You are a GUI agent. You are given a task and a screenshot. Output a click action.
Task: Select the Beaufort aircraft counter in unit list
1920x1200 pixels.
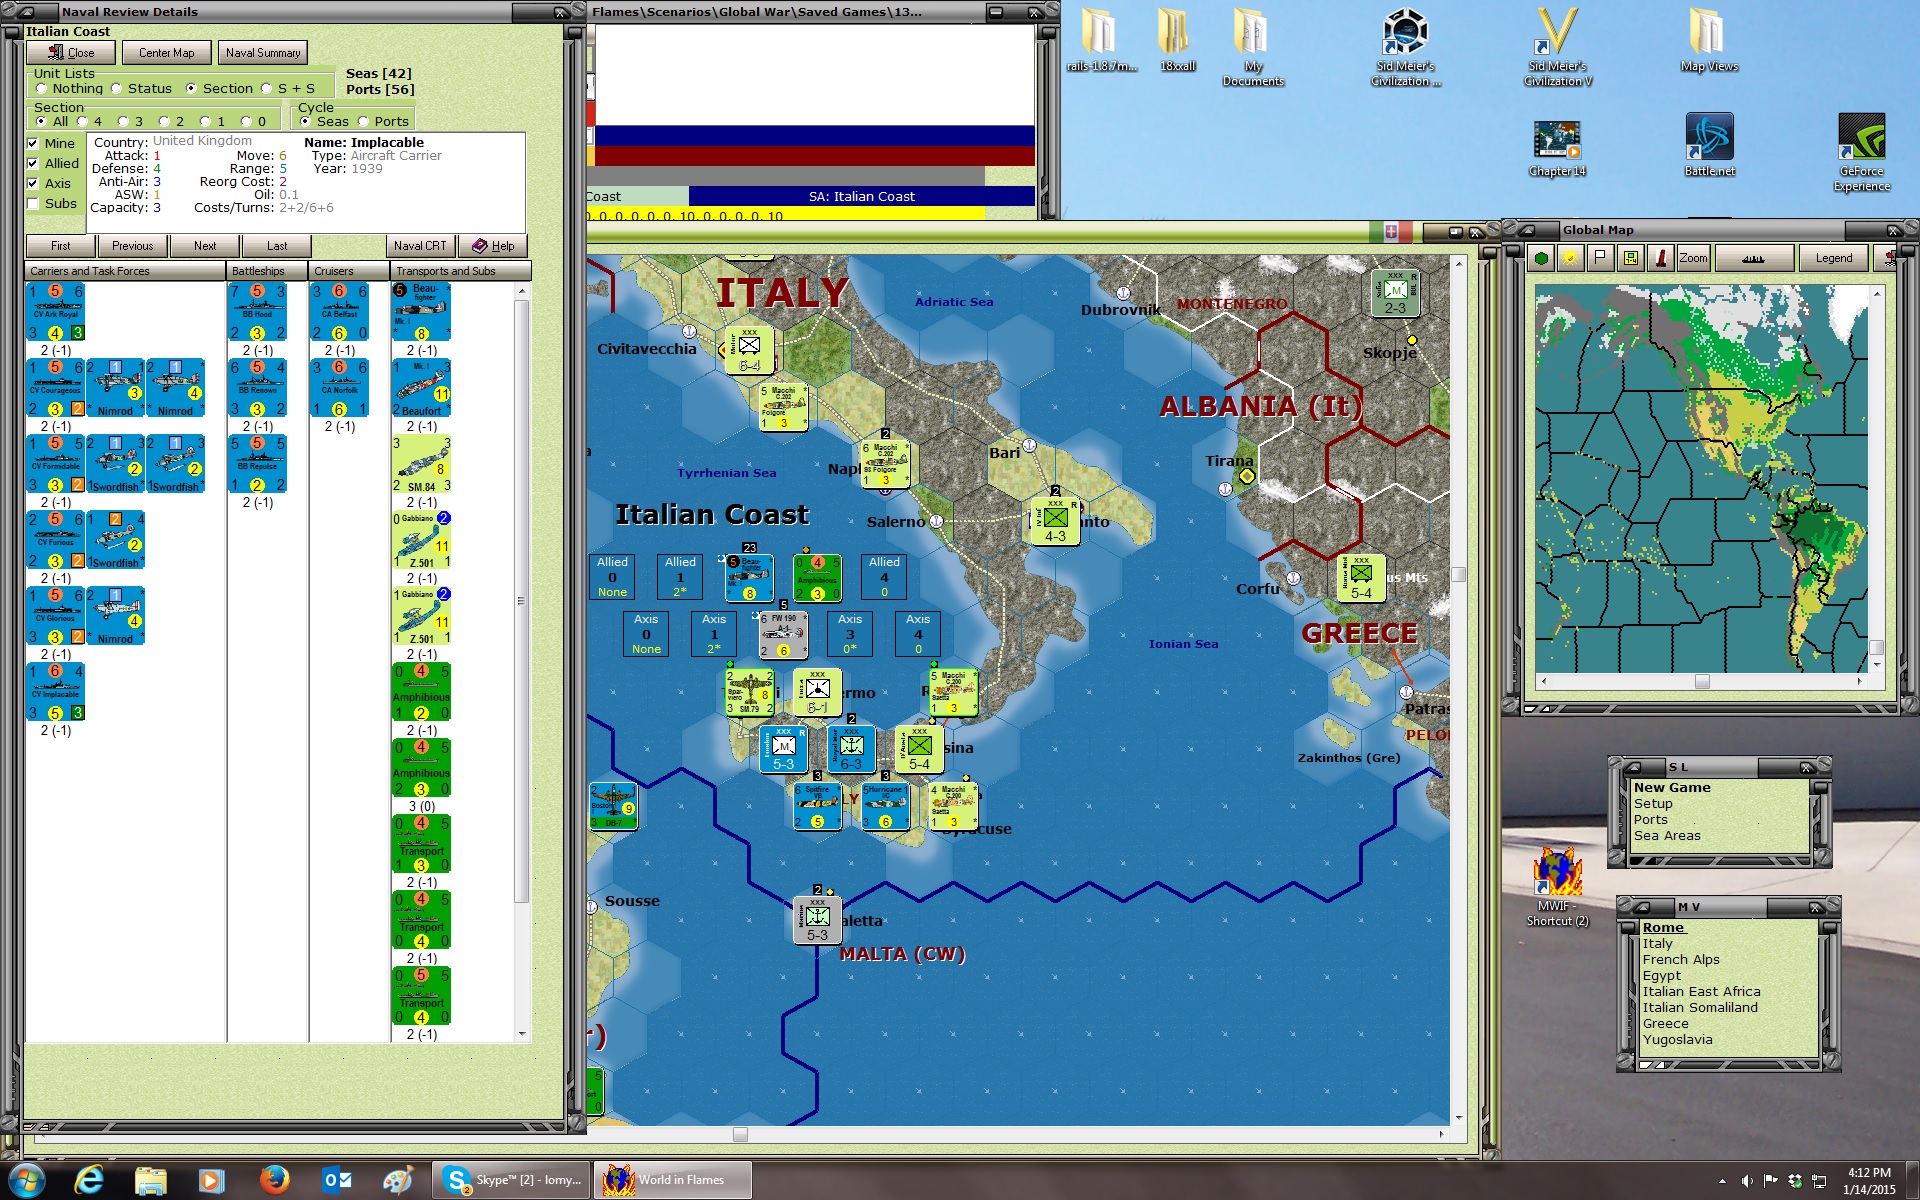[x=421, y=388]
